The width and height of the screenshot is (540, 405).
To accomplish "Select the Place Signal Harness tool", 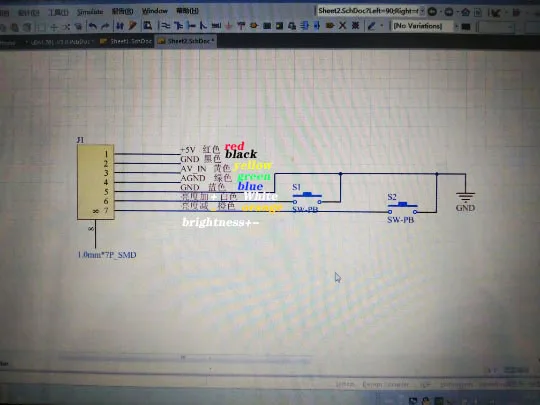I will tap(191, 26).
